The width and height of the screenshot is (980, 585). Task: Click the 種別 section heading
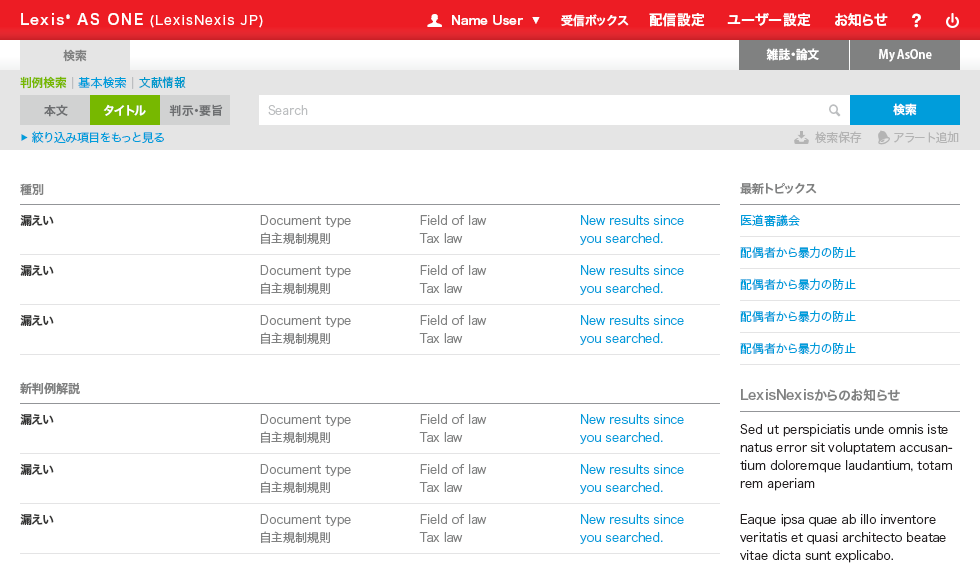coord(32,189)
